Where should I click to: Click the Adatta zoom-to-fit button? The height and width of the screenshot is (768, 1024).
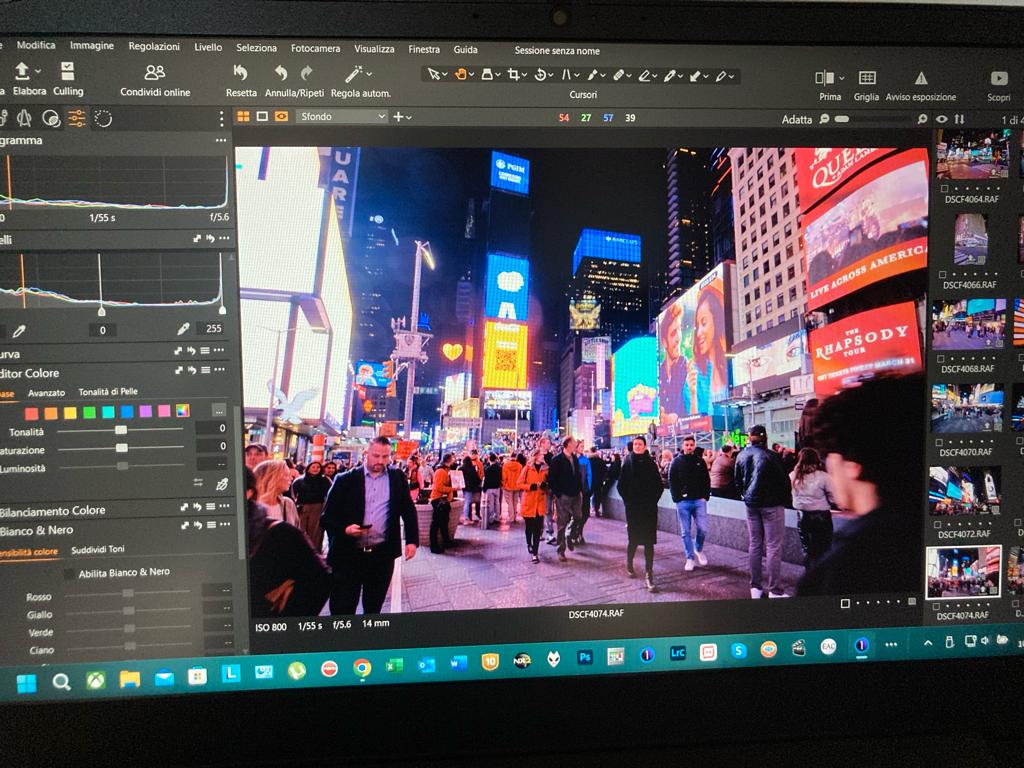pyautogui.click(x=797, y=119)
